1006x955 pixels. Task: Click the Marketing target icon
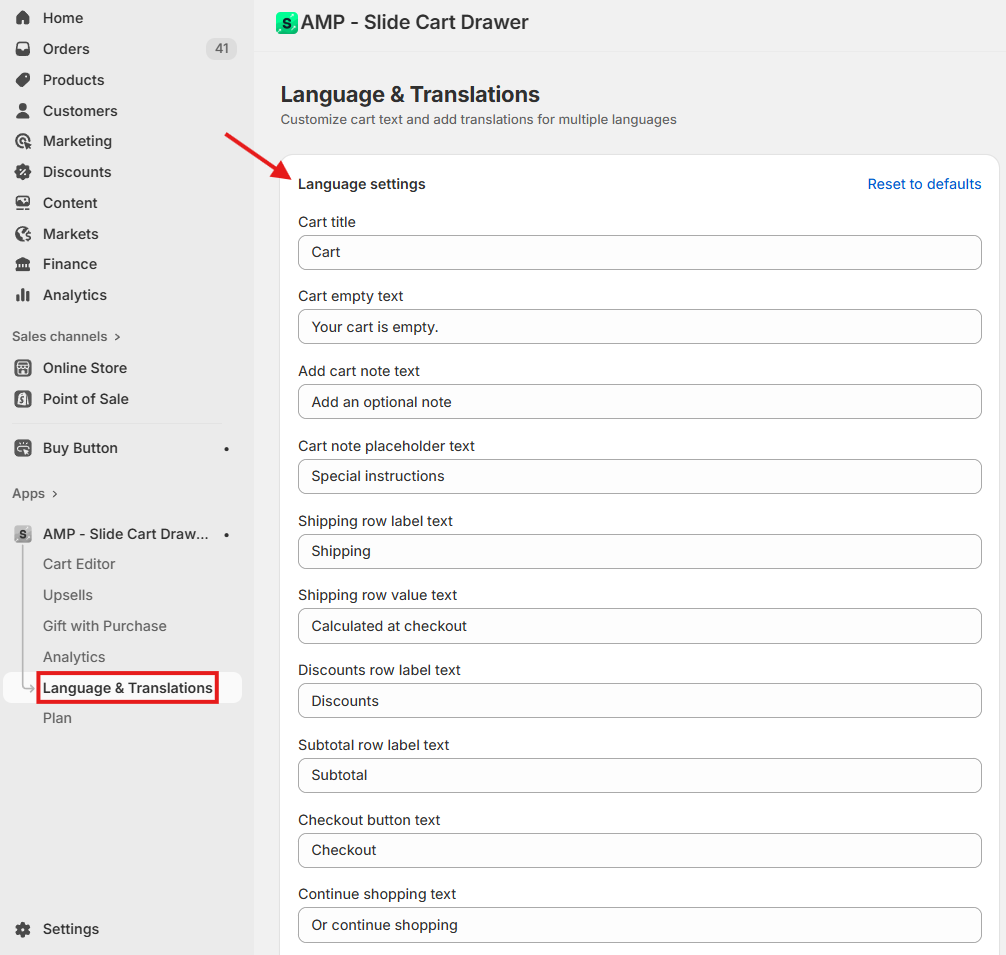23,141
